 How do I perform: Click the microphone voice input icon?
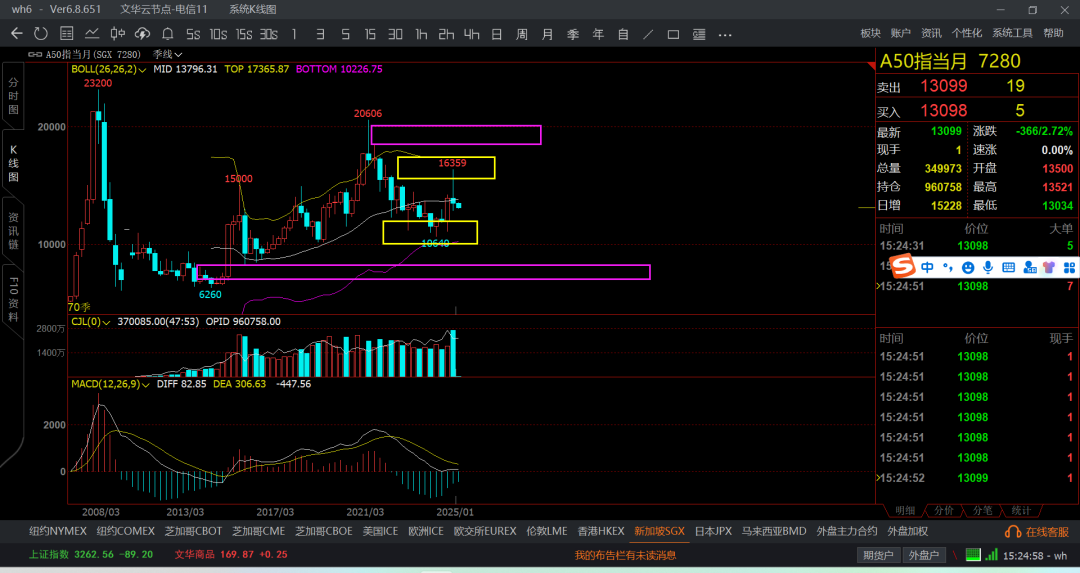988,267
